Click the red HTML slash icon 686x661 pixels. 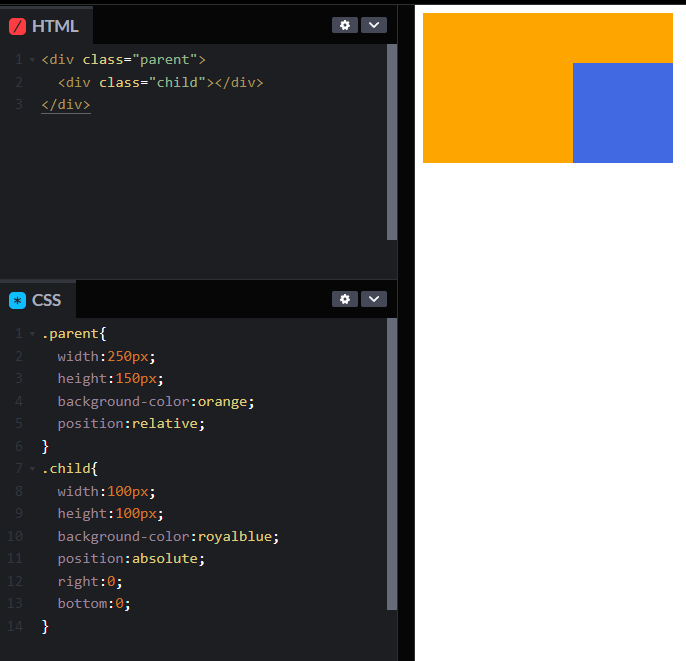(18, 26)
